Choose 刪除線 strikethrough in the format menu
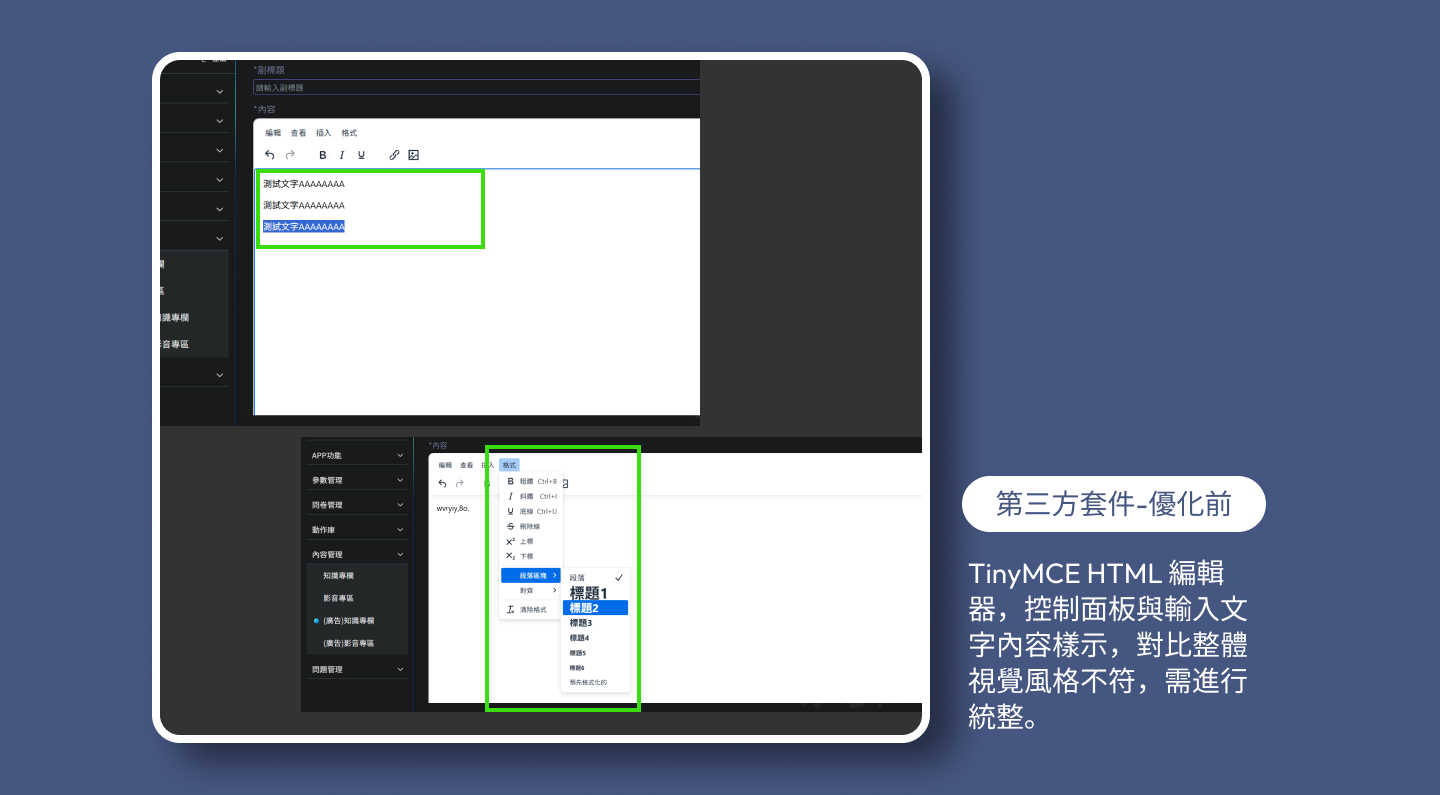Viewport: 1440px width, 795px height. coord(530,526)
